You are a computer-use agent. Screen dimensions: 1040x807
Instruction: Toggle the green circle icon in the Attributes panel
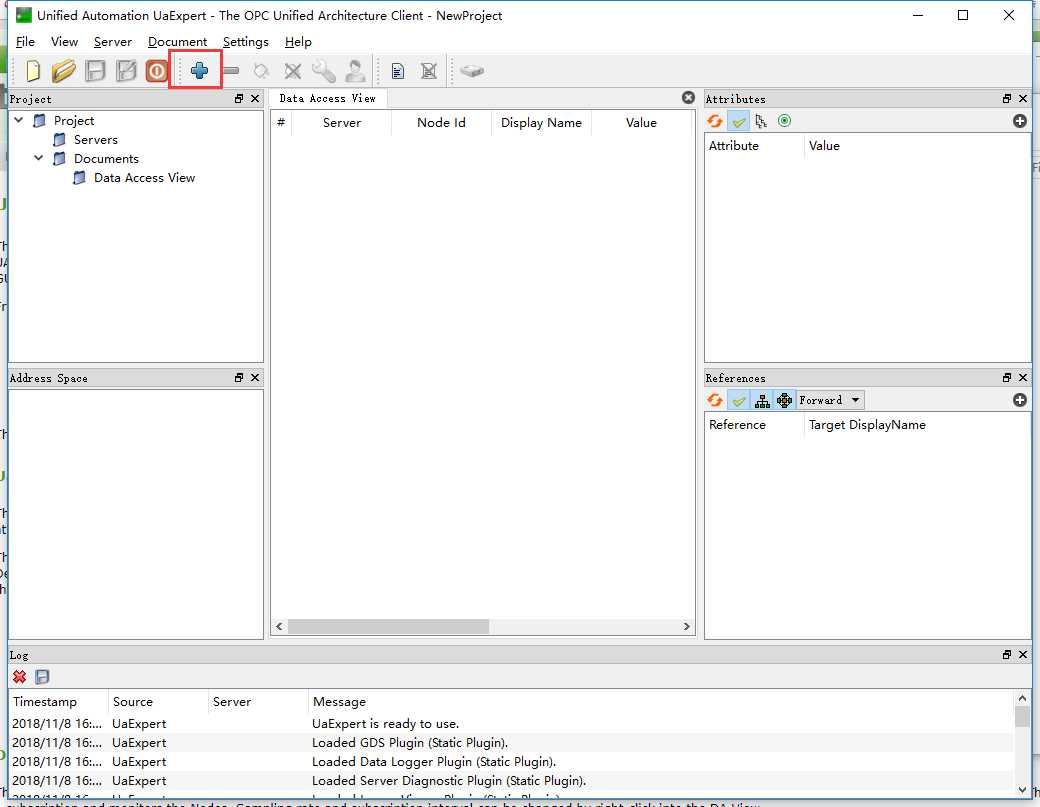[x=784, y=121]
